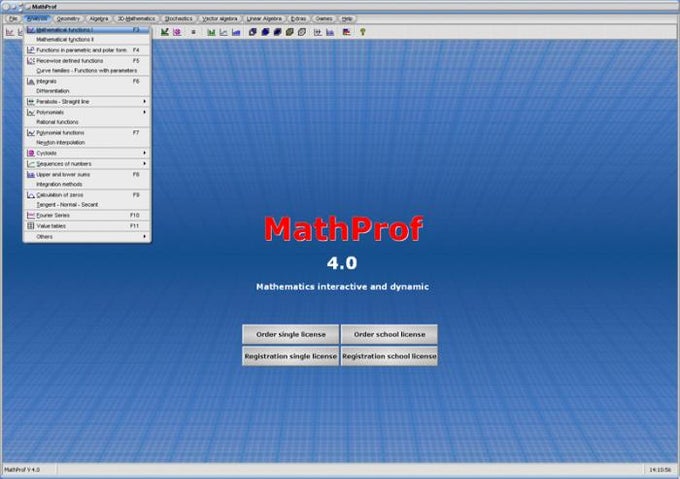The width and height of the screenshot is (680, 479).
Task: Expand the Cycloids submenu
Action: (x=87, y=153)
